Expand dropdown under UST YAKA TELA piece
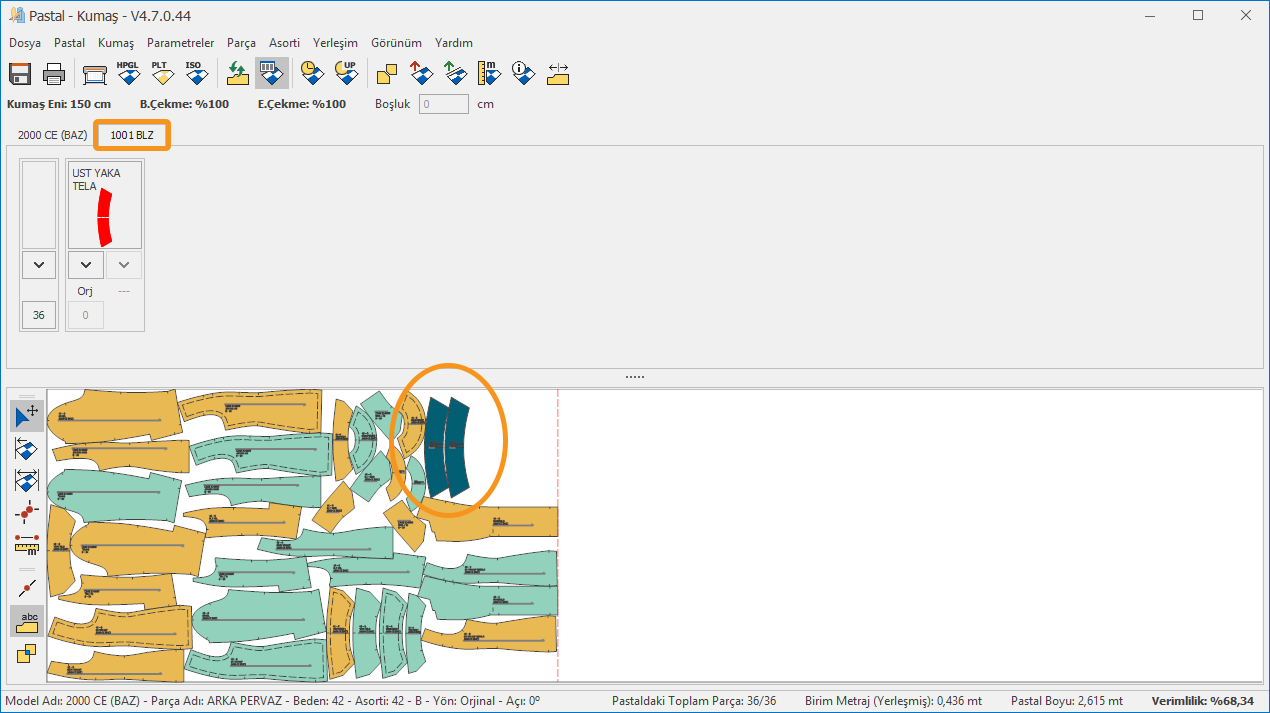 85,265
